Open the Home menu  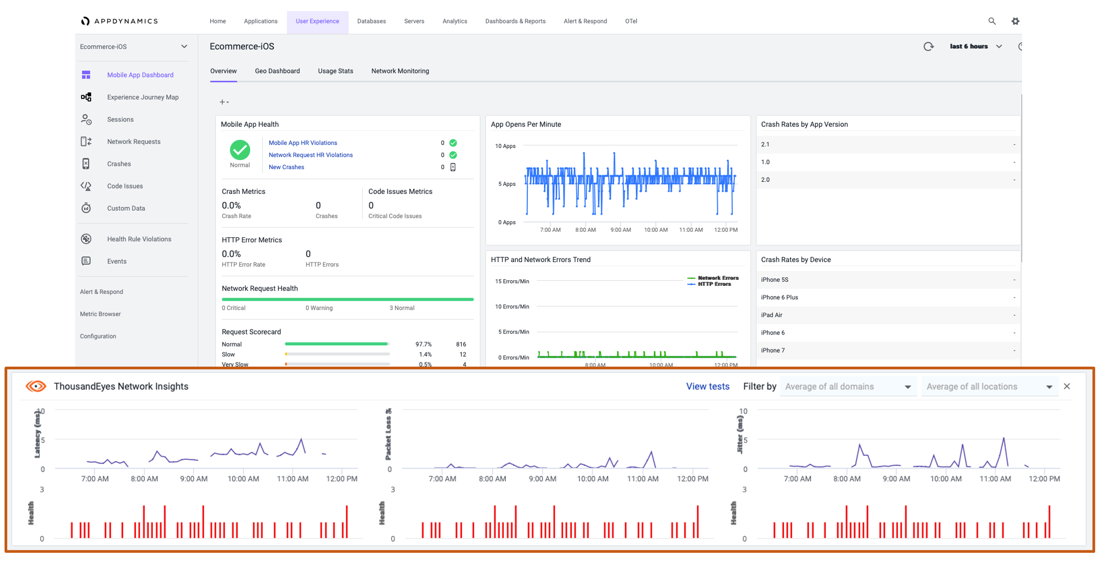pos(217,21)
